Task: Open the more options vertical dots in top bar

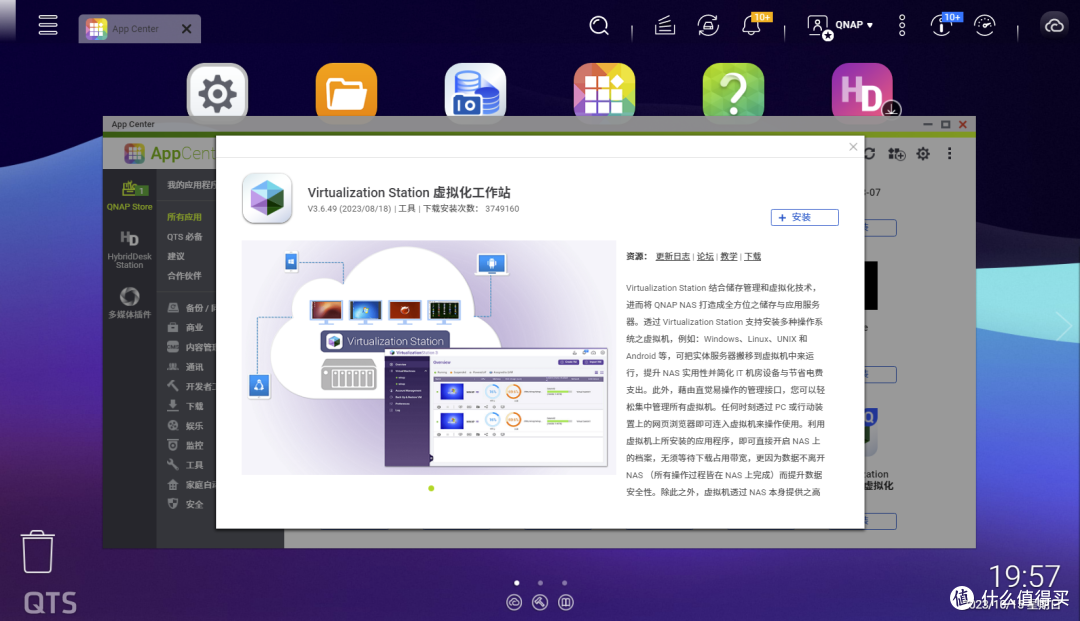Action: (902, 26)
